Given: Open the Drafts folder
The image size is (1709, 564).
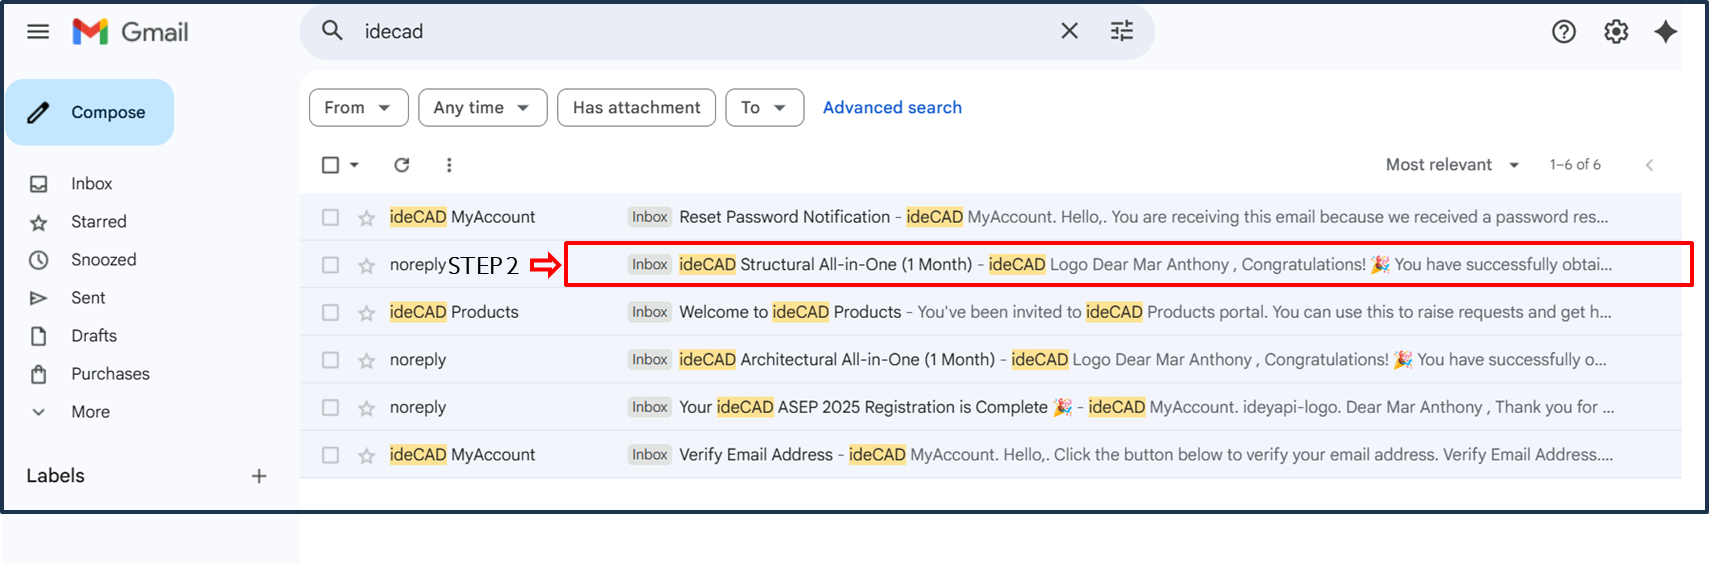Looking at the screenshot, I should click(94, 336).
